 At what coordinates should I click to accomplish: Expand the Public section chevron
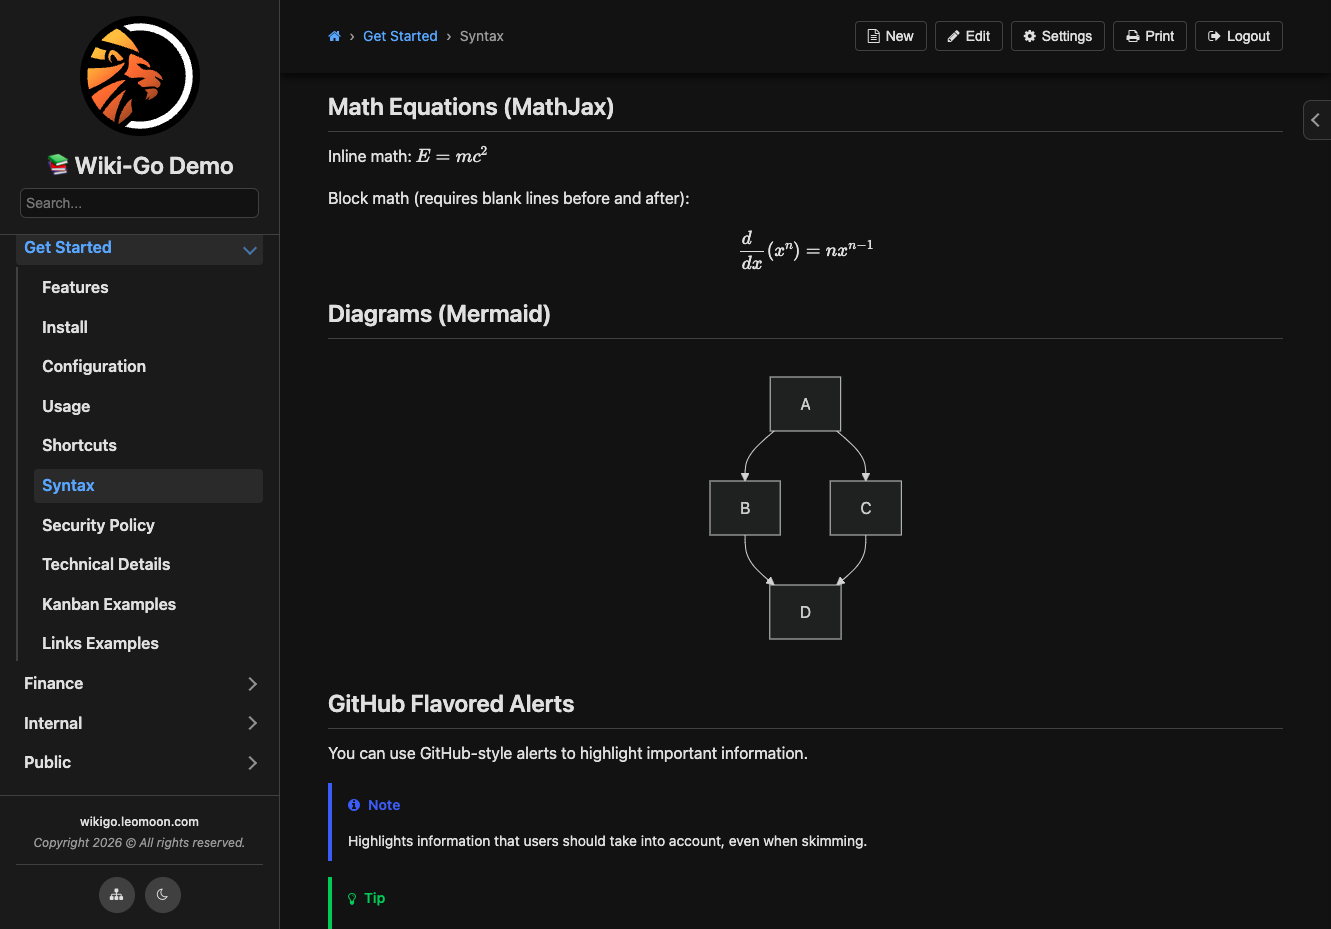click(252, 763)
